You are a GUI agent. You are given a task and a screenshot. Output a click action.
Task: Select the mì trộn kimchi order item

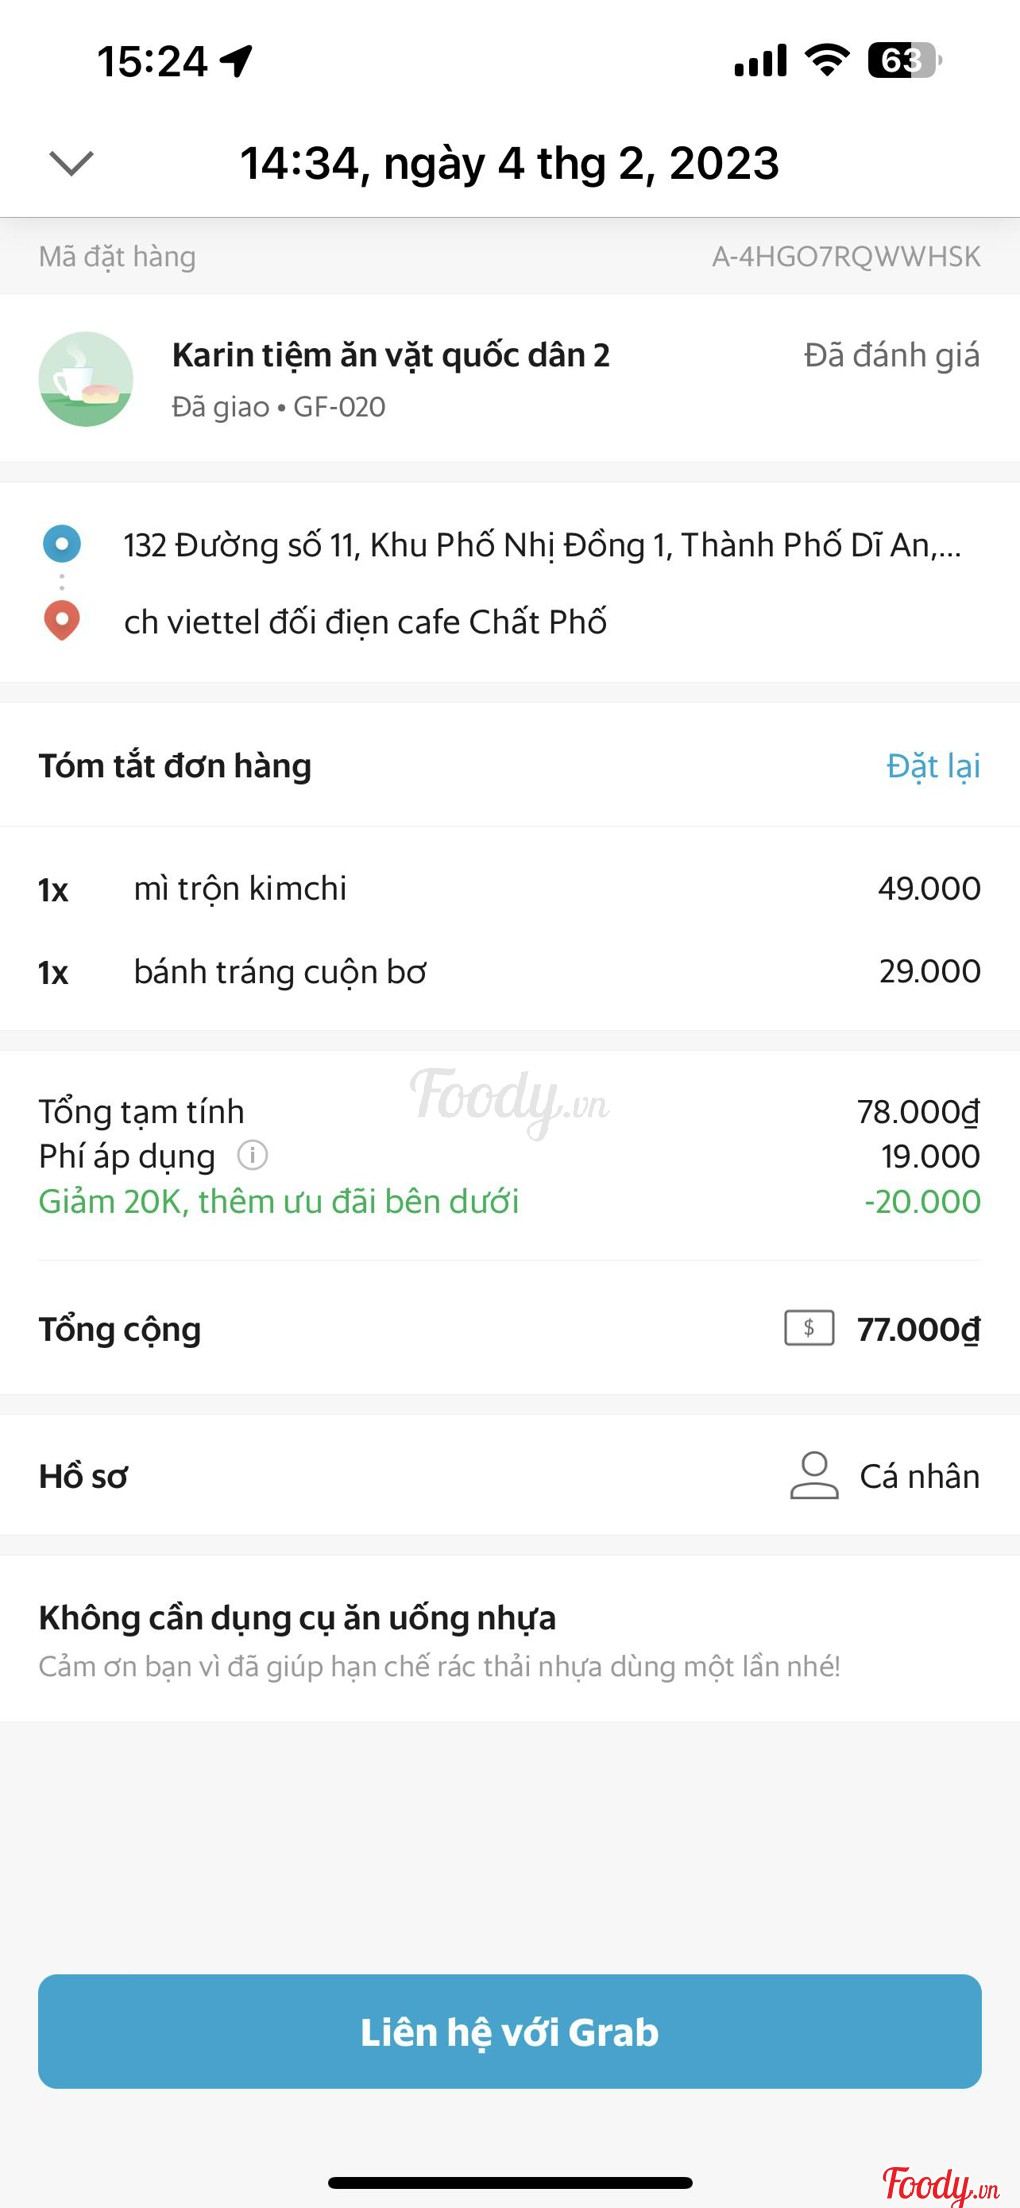pos(240,888)
